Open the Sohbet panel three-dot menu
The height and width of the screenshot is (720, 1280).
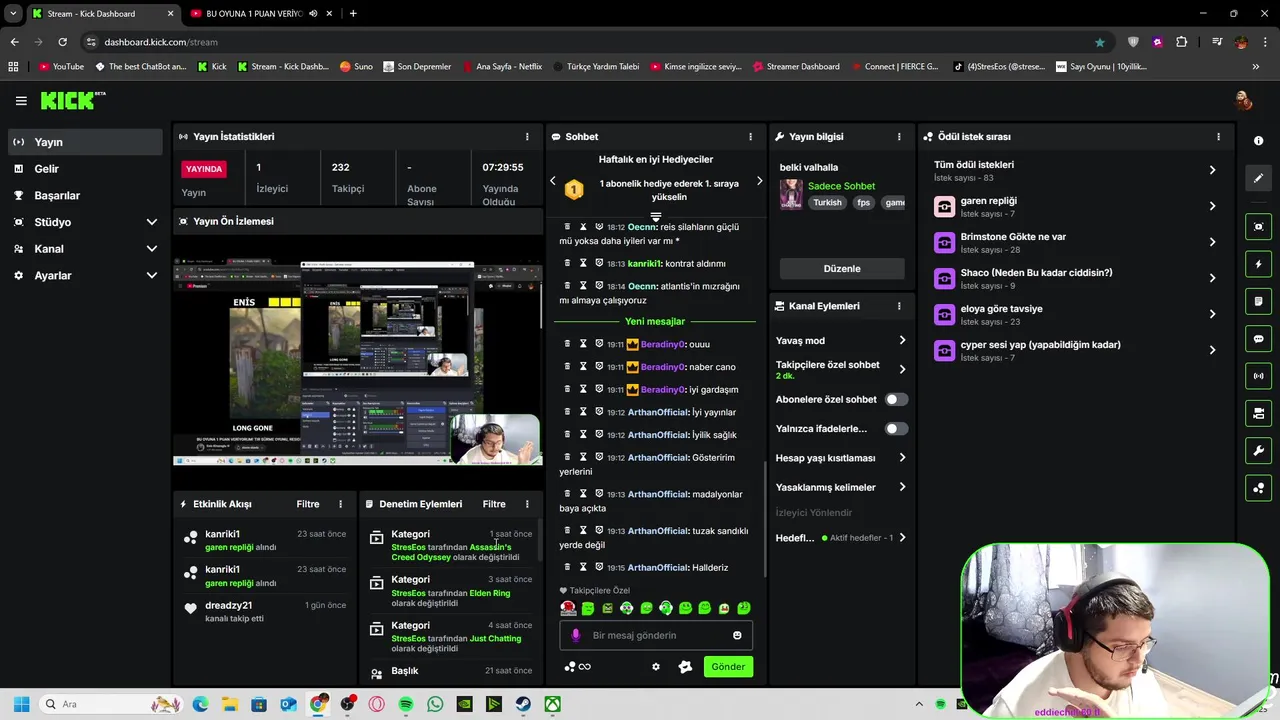(x=750, y=136)
